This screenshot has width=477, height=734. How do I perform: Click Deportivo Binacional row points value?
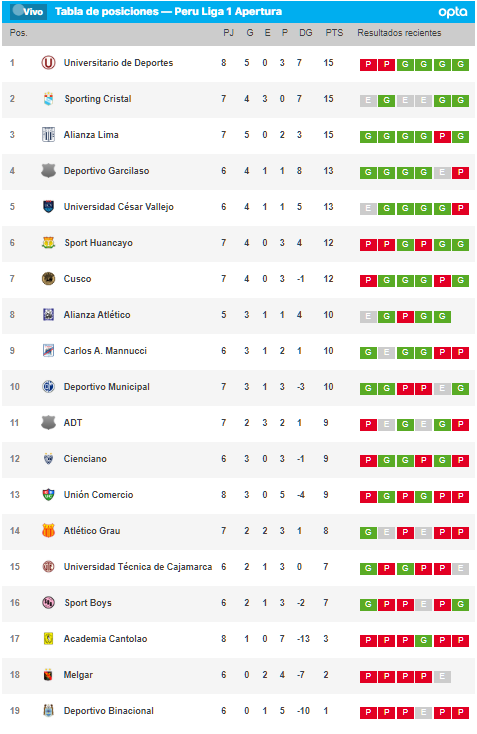tap(326, 711)
